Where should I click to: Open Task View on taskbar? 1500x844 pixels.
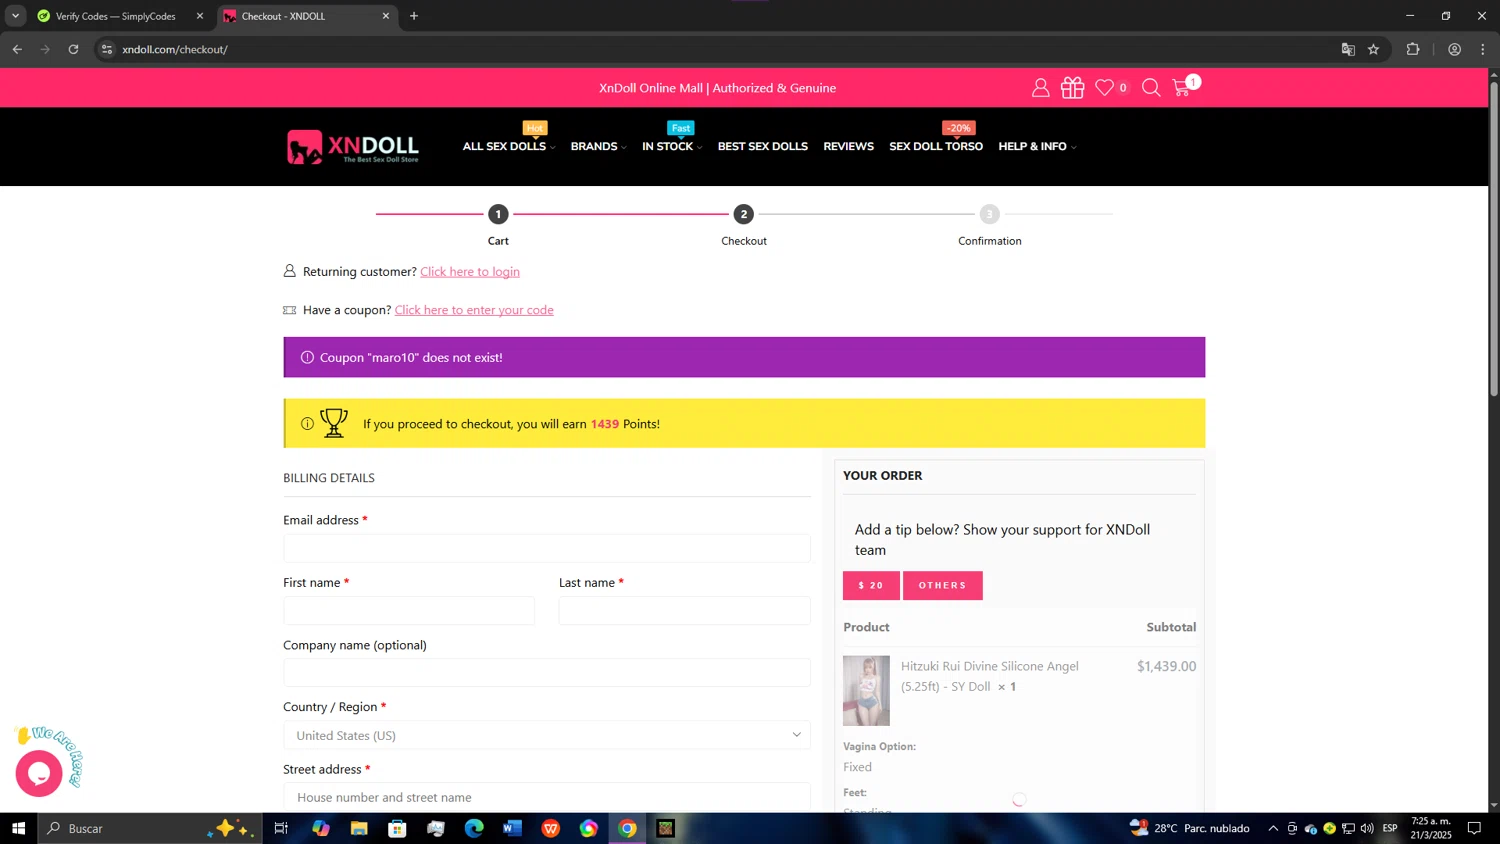(281, 828)
